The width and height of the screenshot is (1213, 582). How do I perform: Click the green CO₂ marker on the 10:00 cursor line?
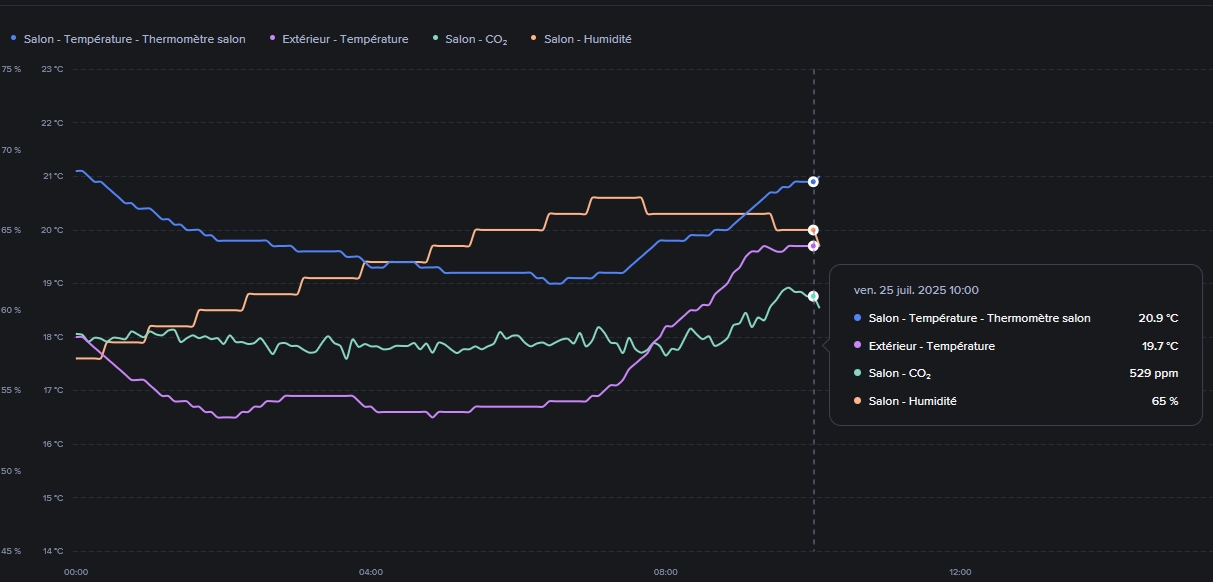(x=813, y=296)
